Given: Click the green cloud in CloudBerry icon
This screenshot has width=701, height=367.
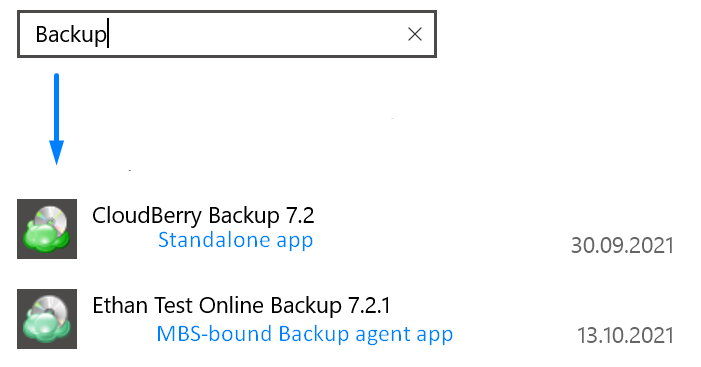Looking at the screenshot, I should click(x=44, y=239).
